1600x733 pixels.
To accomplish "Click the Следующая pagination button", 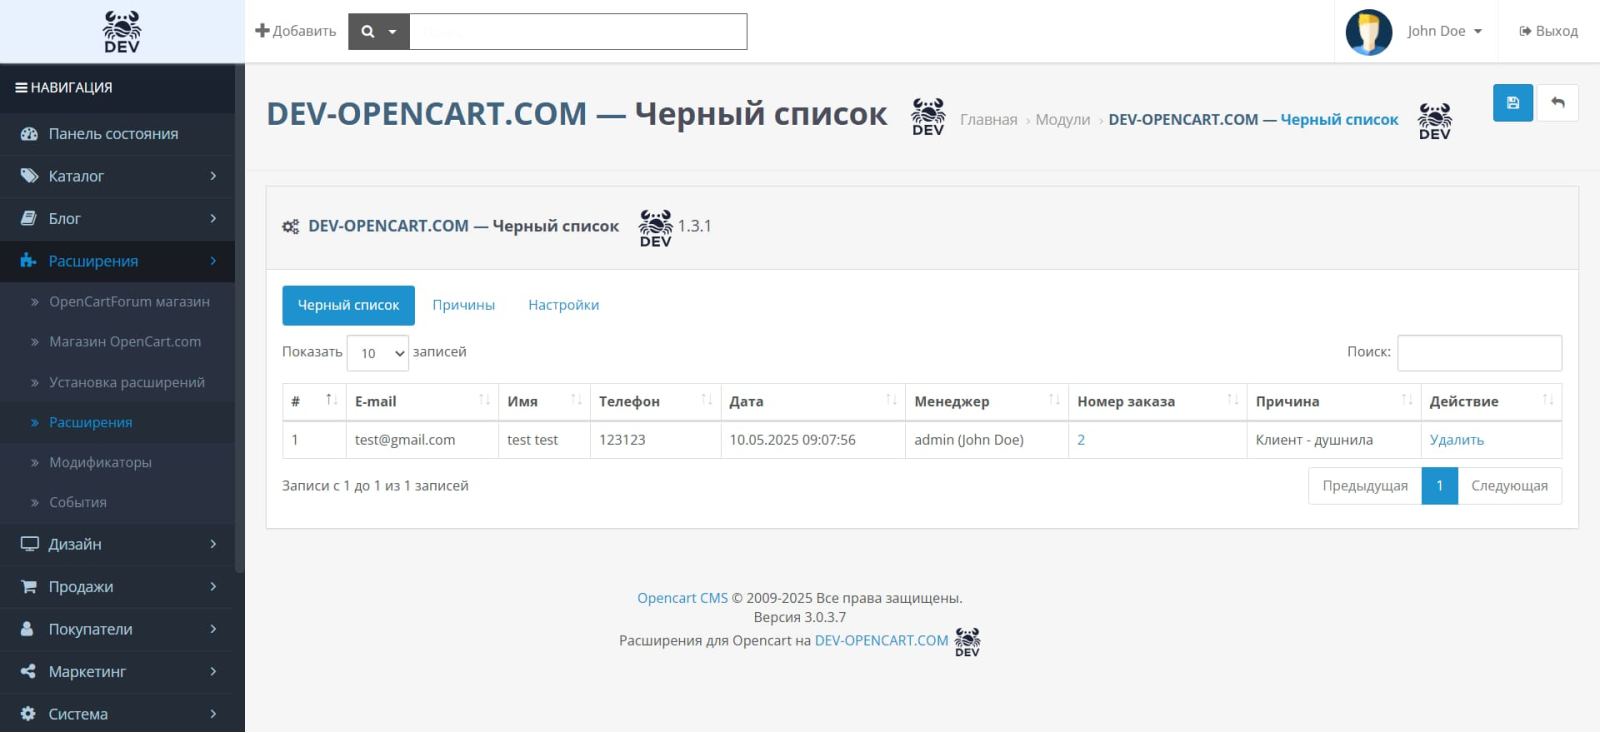I will [x=1510, y=486].
